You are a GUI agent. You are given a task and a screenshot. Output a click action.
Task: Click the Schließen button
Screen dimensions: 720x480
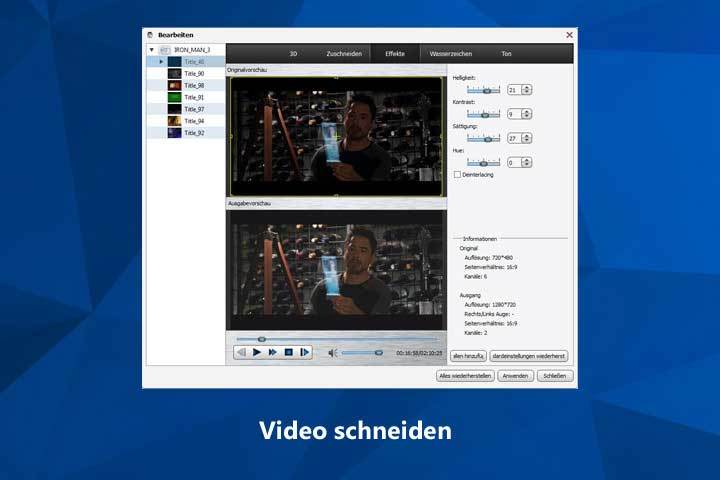click(x=555, y=376)
